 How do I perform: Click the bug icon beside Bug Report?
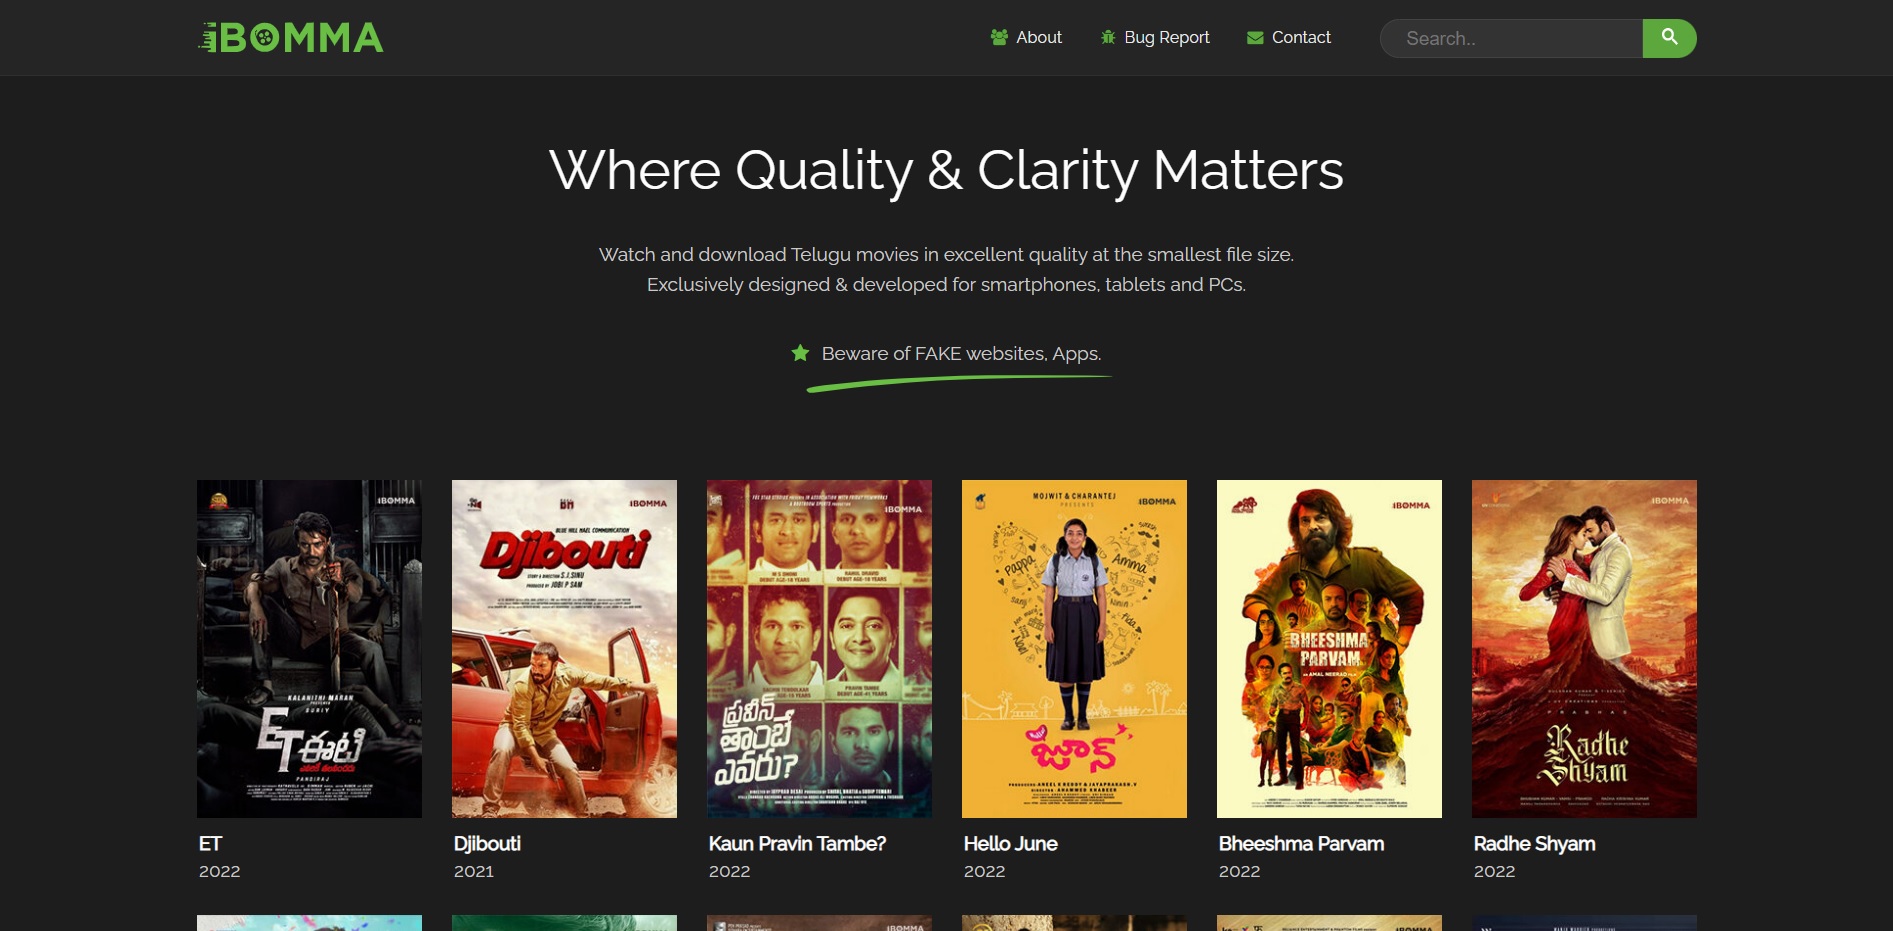tap(1108, 37)
